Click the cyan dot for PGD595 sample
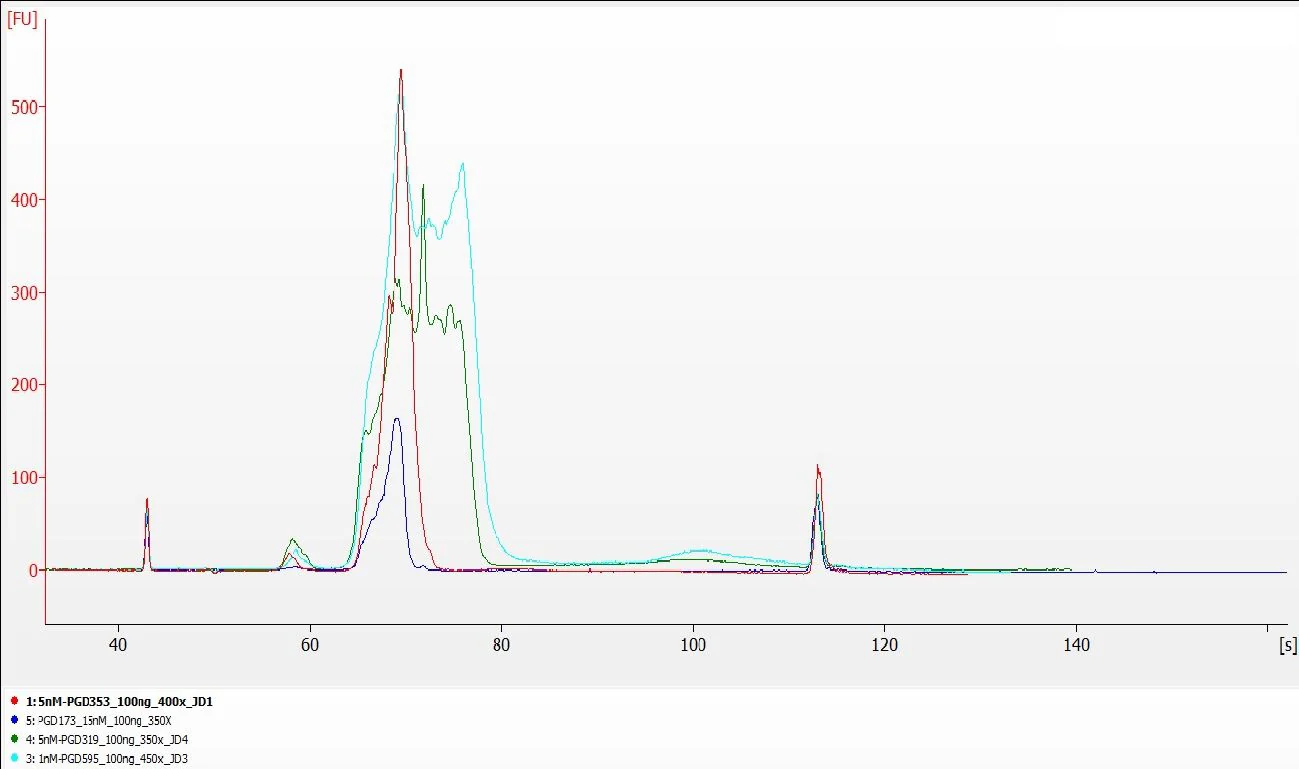The image size is (1299, 769). [14, 758]
